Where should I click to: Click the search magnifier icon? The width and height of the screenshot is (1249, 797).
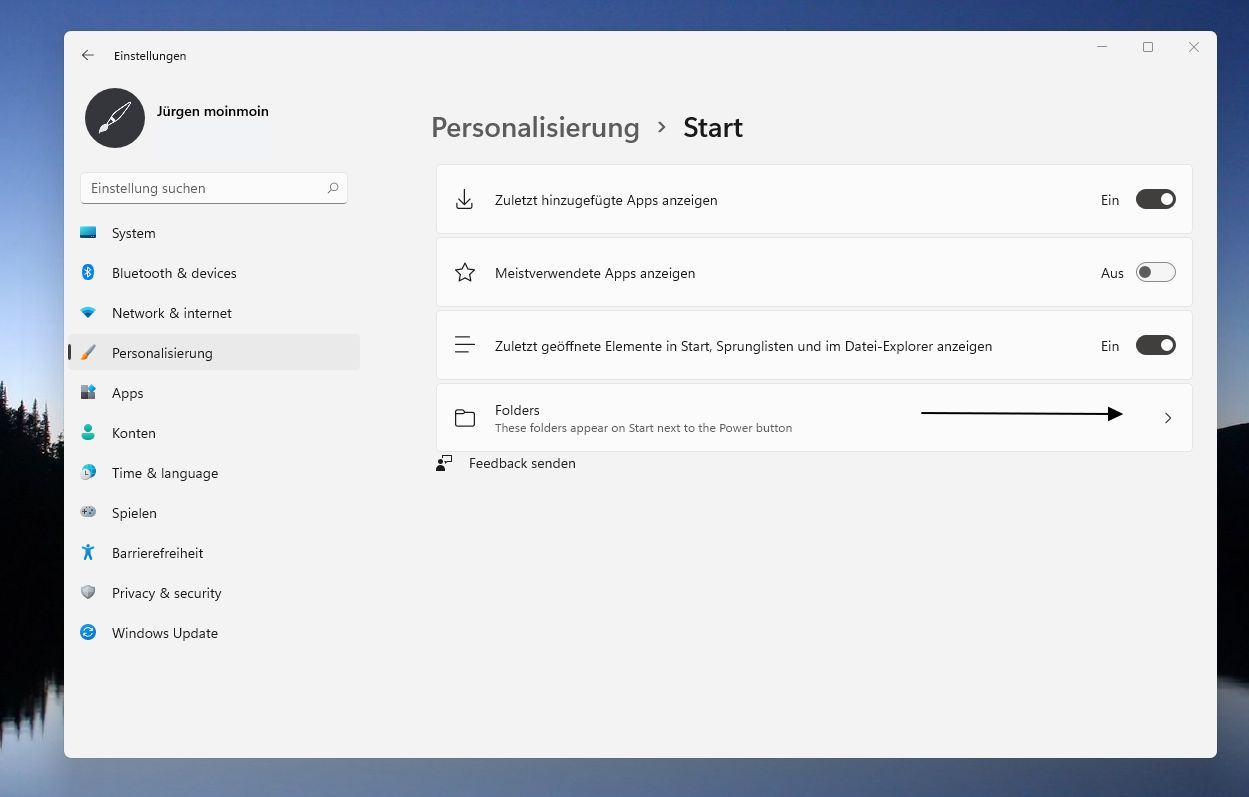[x=333, y=188]
